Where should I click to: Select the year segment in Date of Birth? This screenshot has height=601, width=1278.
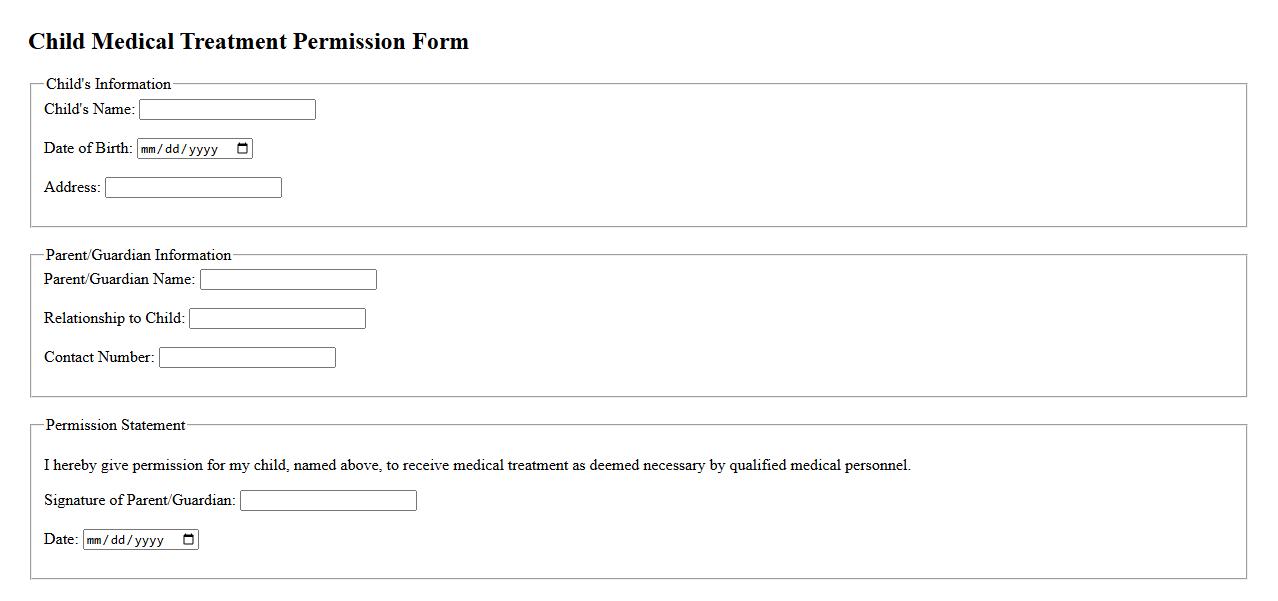click(203, 149)
